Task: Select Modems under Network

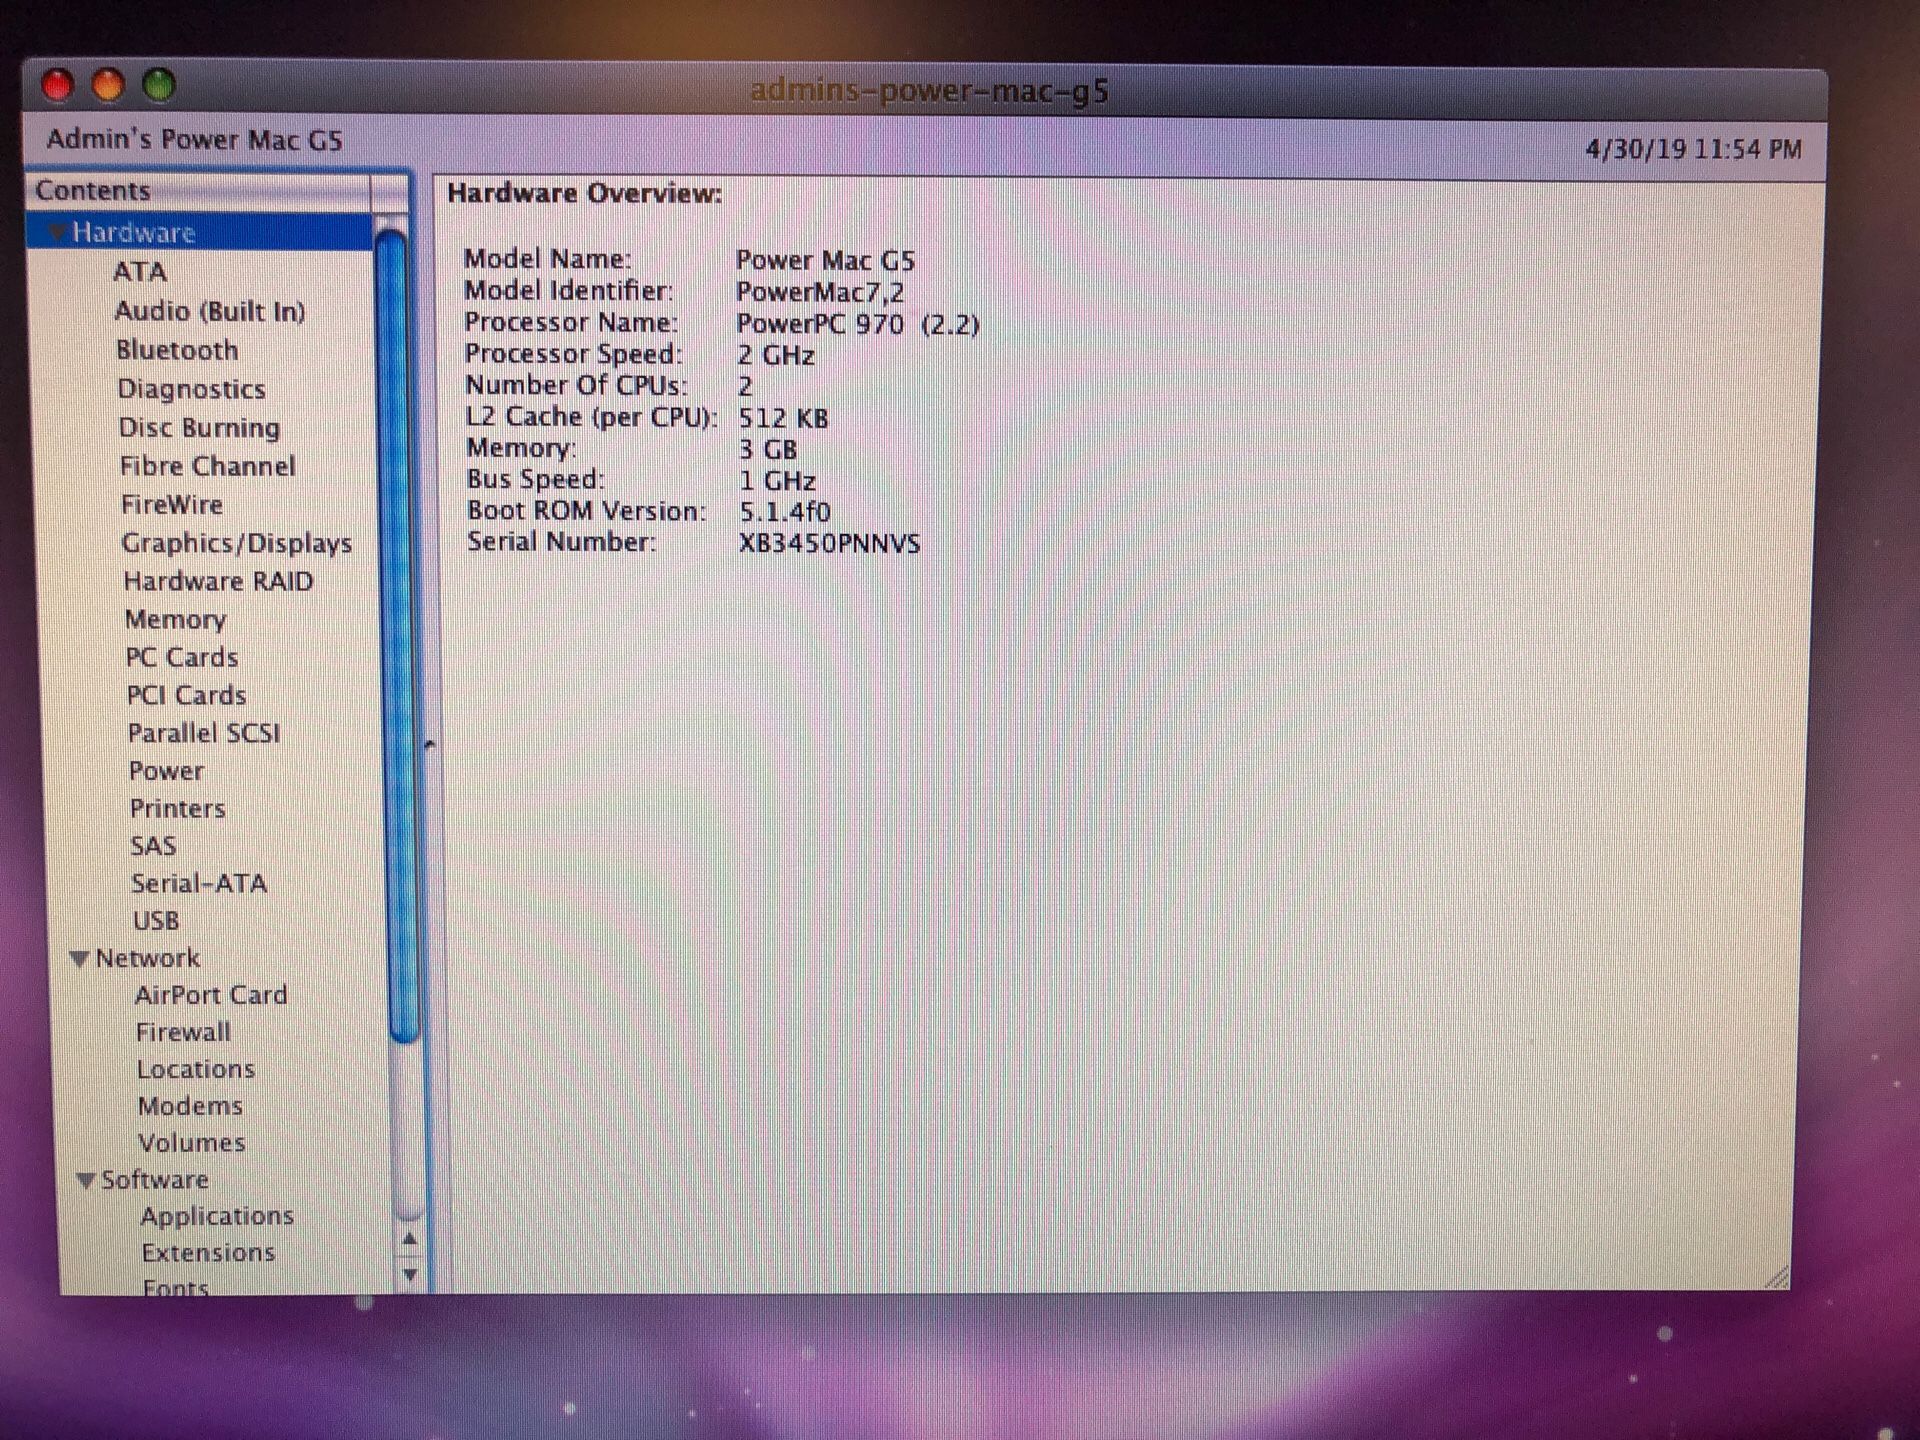Action: click(190, 1107)
